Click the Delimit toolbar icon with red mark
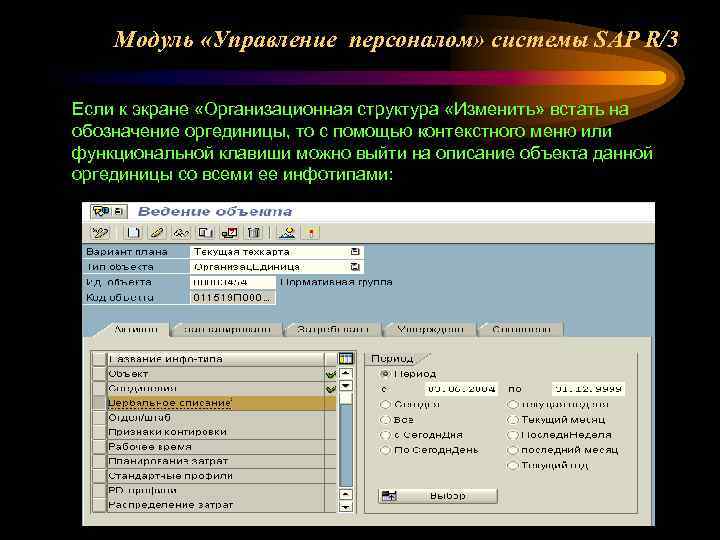 (230, 233)
